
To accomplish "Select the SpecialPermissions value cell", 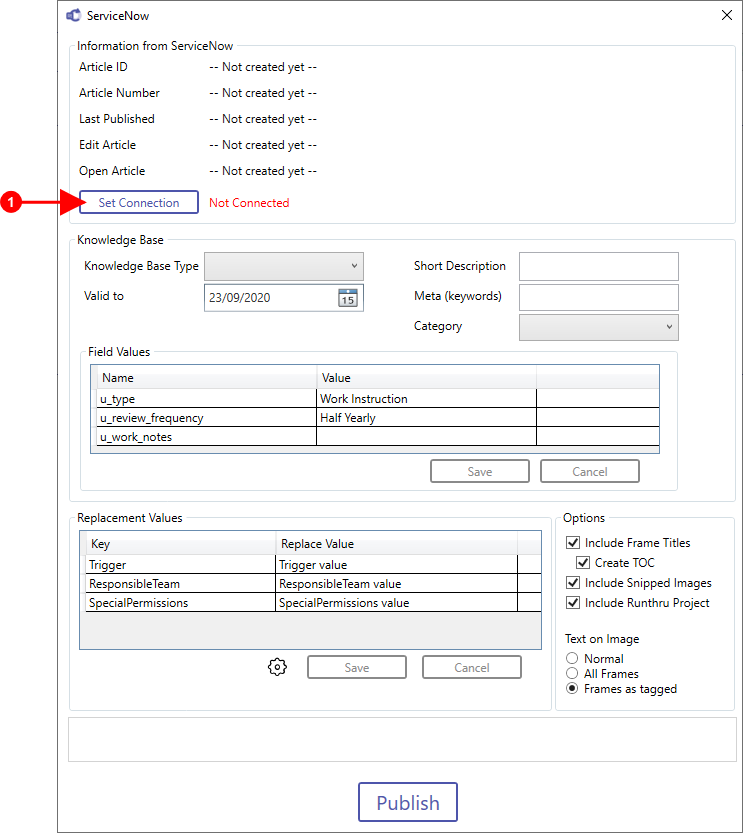I will [396, 602].
